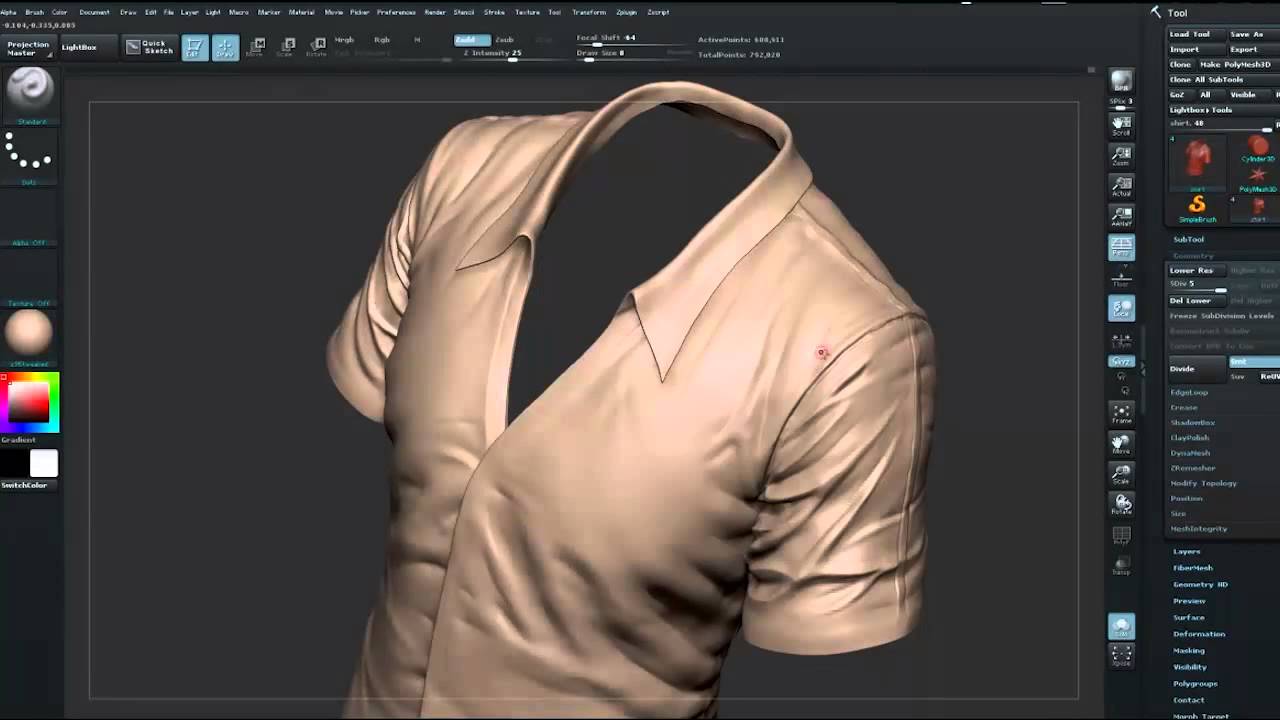Toggle Transp transparency mode

1121,566
